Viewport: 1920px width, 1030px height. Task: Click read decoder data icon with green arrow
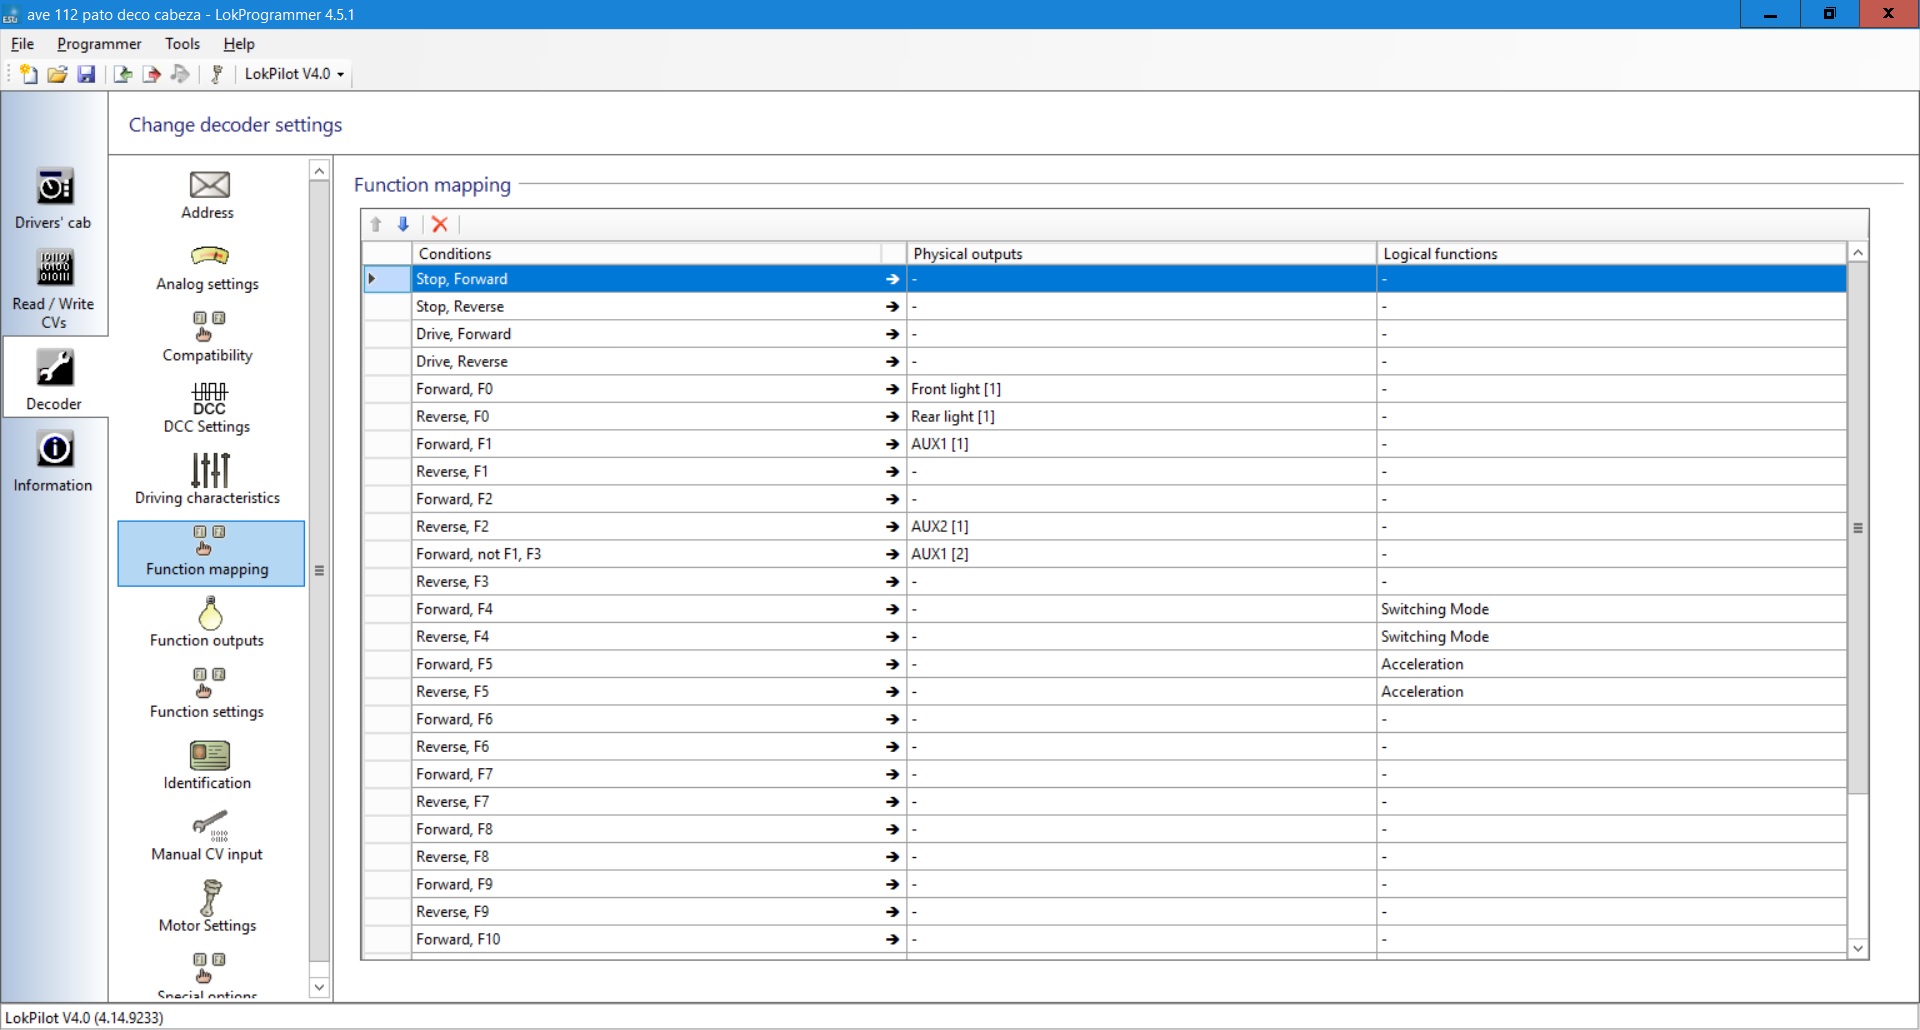tap(123, 74)
